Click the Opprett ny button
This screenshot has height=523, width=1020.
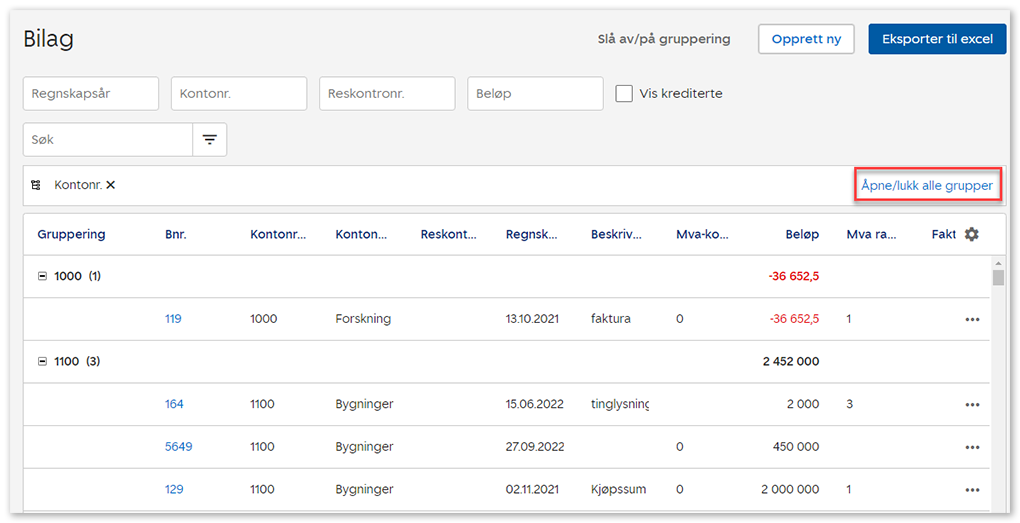[x=806, y=39]
